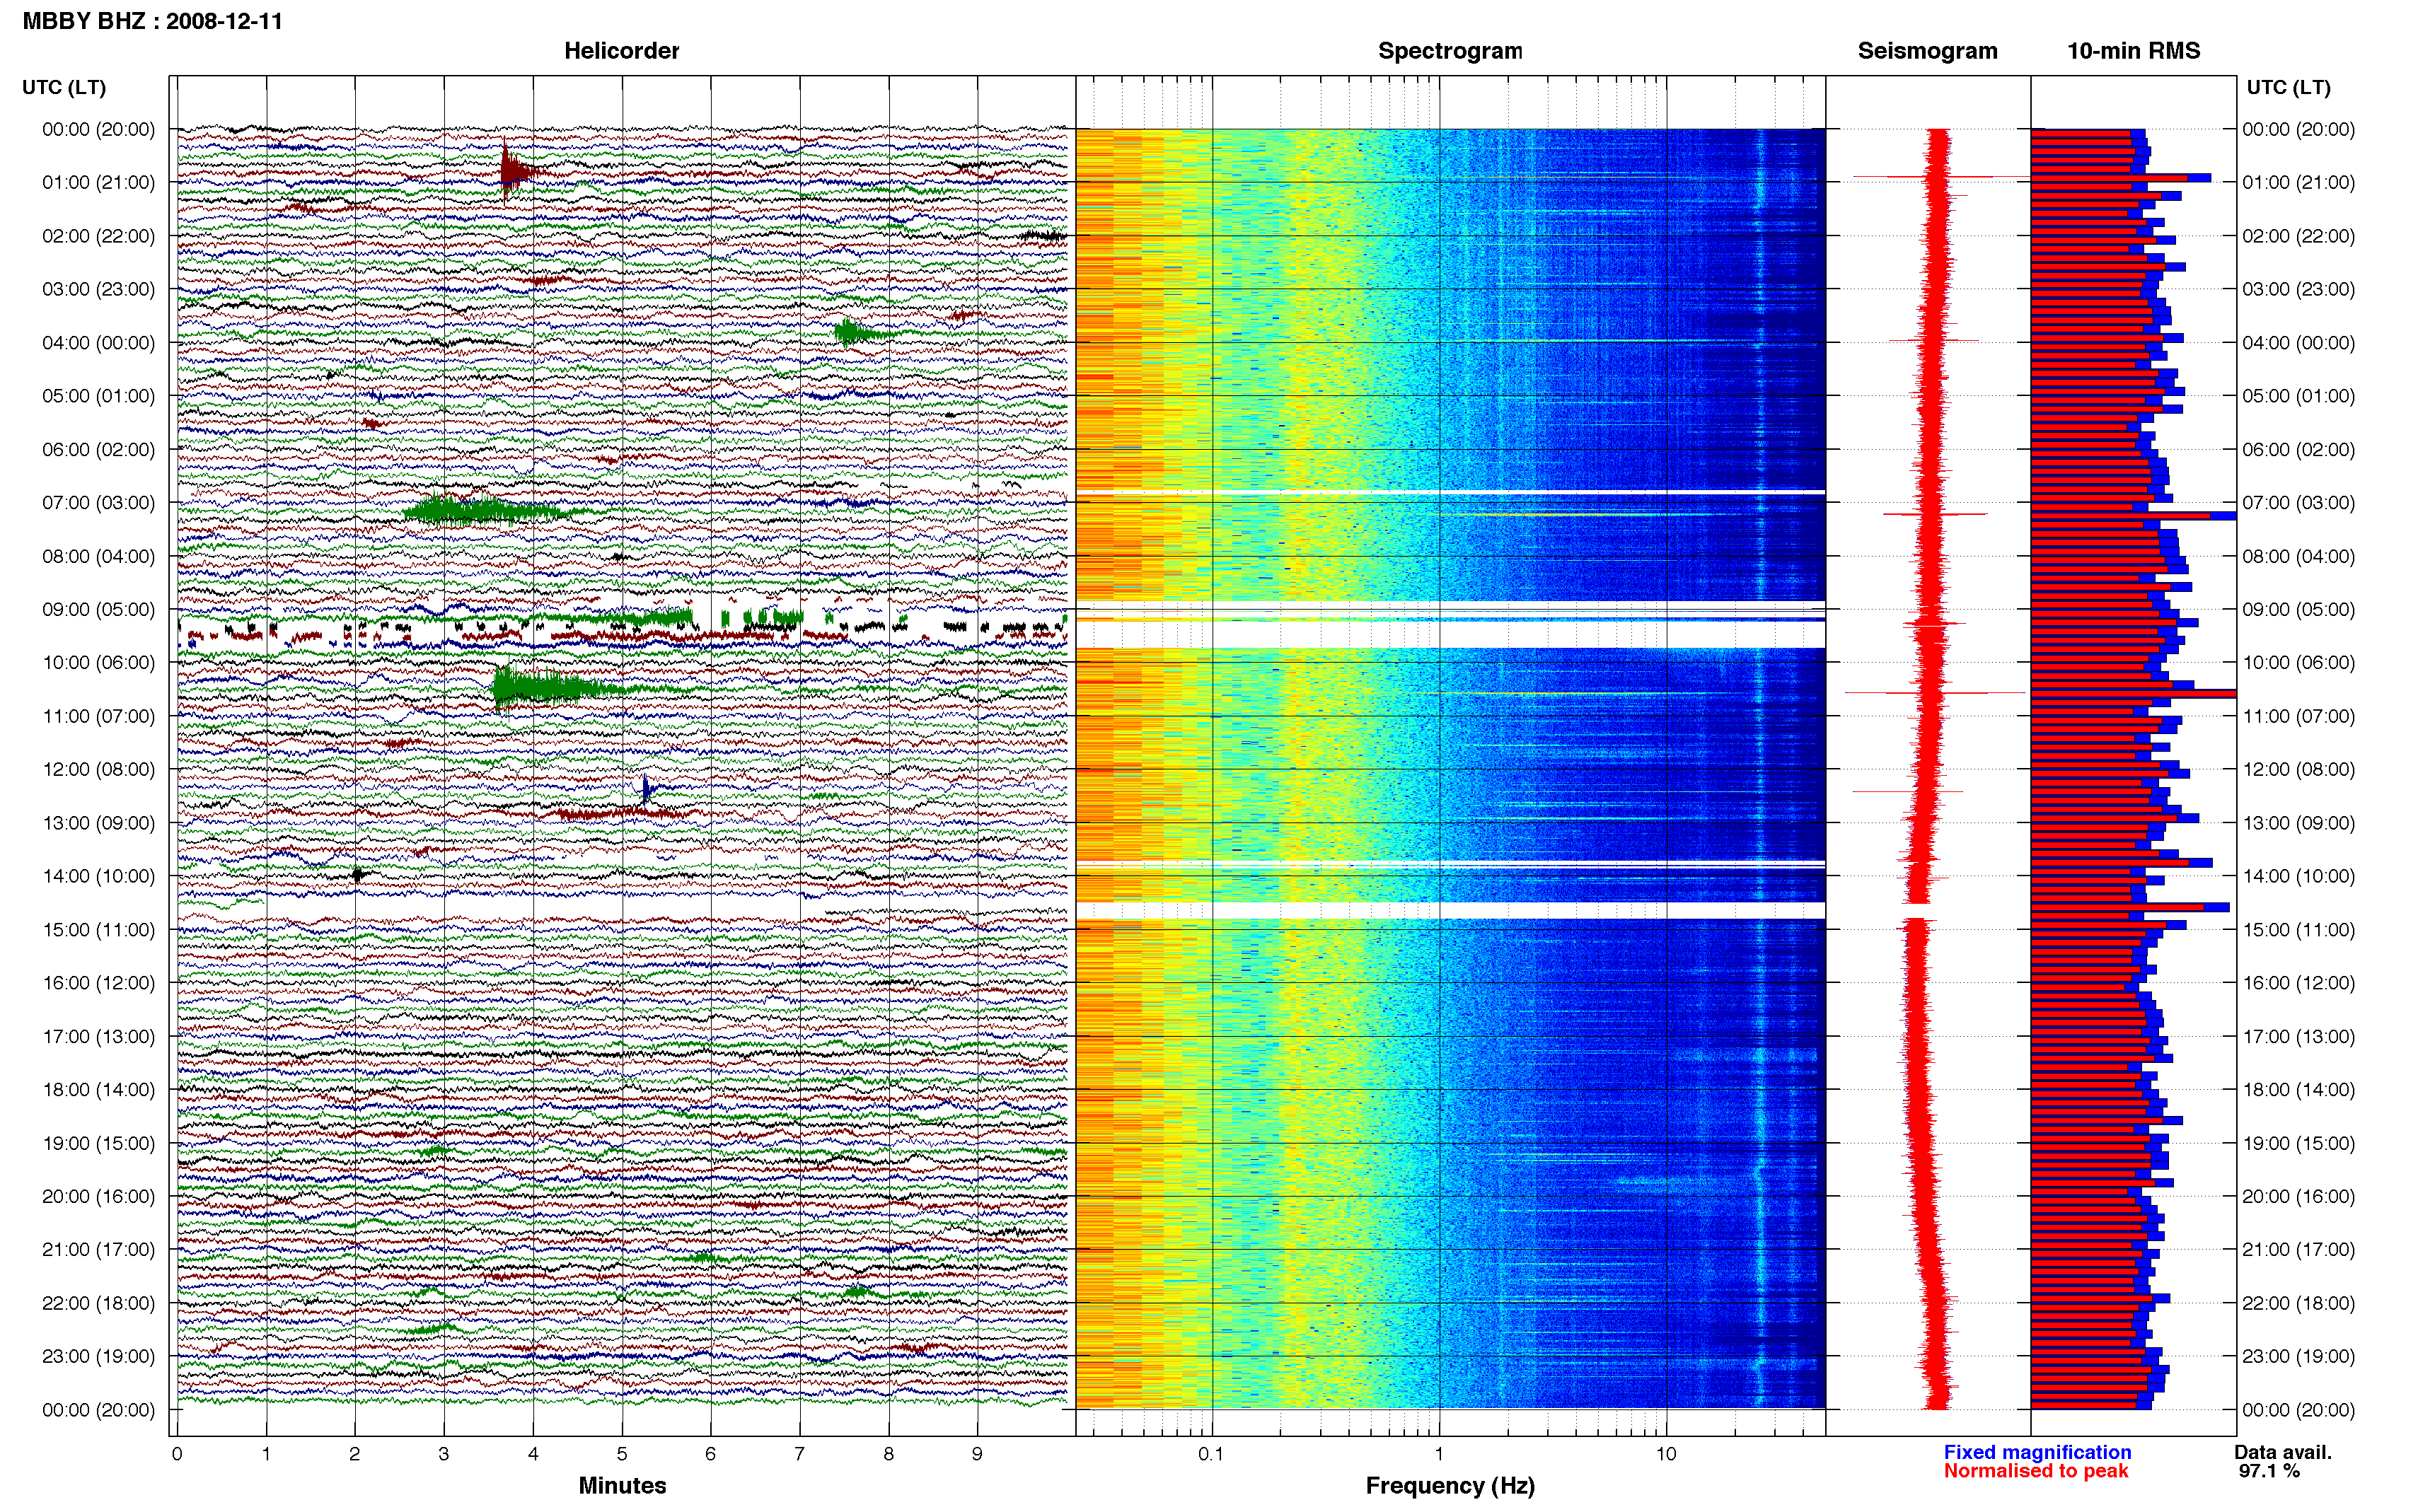This screenshot has width=2418, height=1512.
Task: Click the thick white spectrogram gap before 15:00
Action: pos(1450,911)
